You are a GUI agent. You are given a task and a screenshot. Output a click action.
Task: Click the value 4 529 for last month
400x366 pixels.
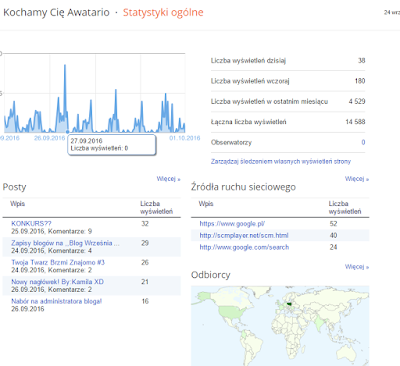coord(357,101)
